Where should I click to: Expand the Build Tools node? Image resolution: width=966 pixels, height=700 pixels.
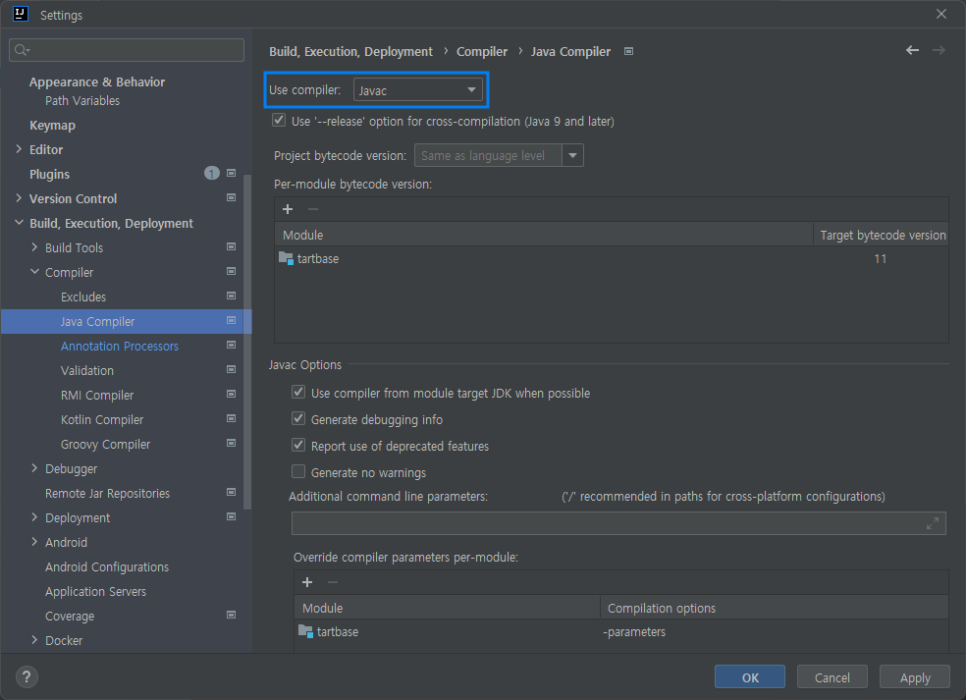point(34,247)
